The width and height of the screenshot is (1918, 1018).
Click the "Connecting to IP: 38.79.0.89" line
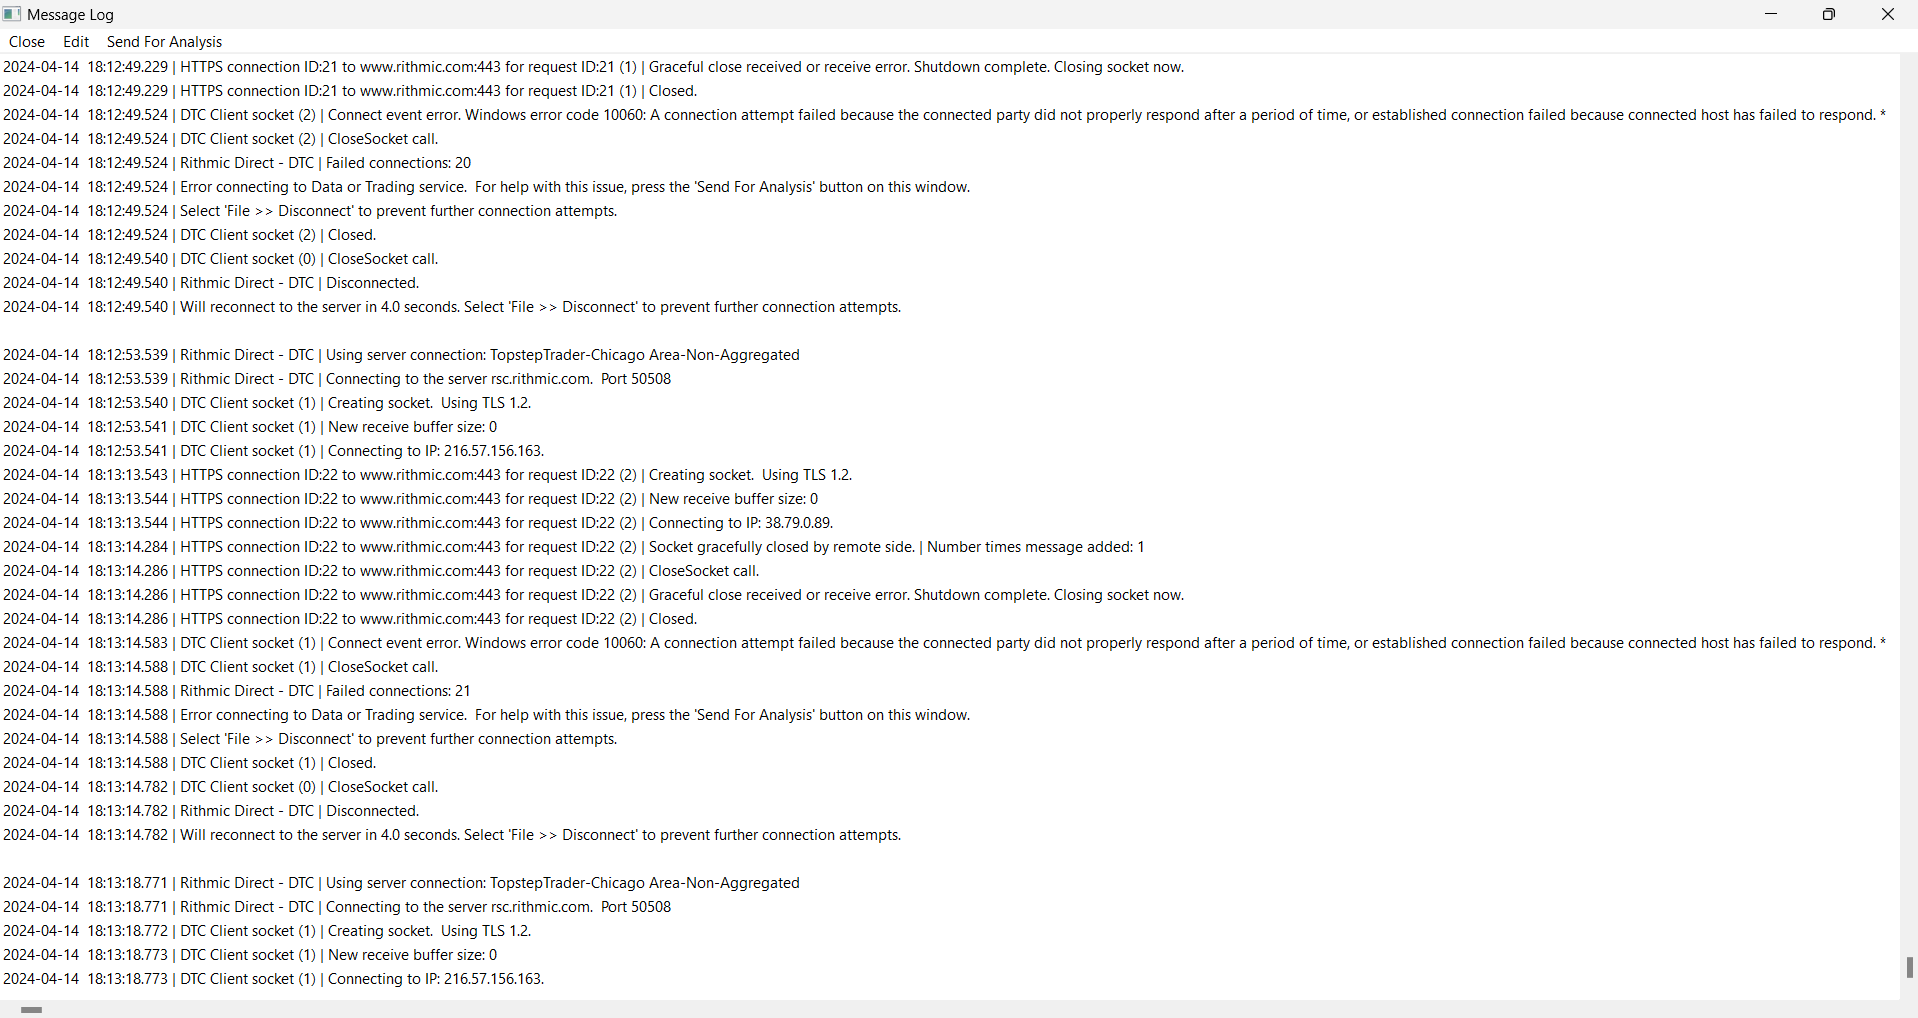pyautogui.click(x=740, y=523)
